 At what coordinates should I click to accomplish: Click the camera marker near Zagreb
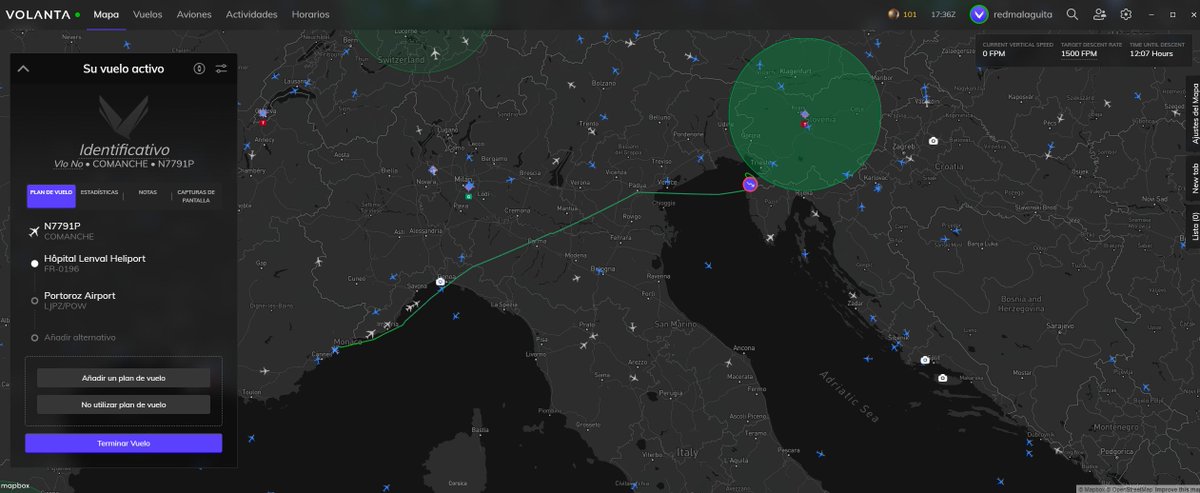[932, 141]
